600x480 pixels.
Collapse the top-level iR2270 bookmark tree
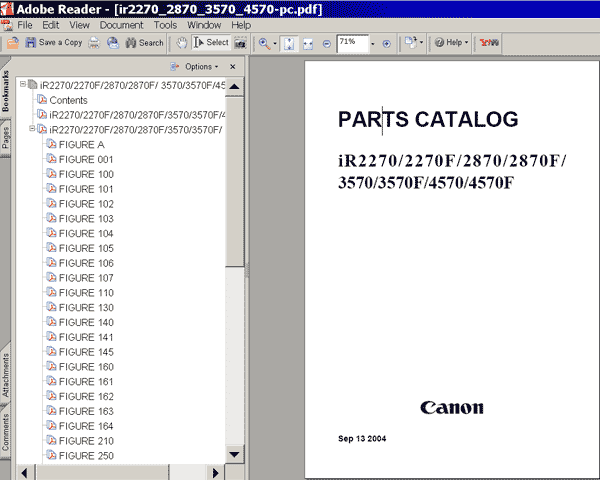(23, 84)
